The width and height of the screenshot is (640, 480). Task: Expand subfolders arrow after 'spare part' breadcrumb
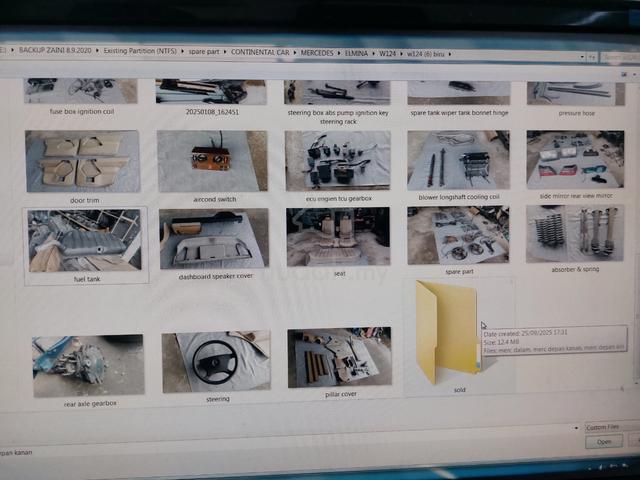225,52
